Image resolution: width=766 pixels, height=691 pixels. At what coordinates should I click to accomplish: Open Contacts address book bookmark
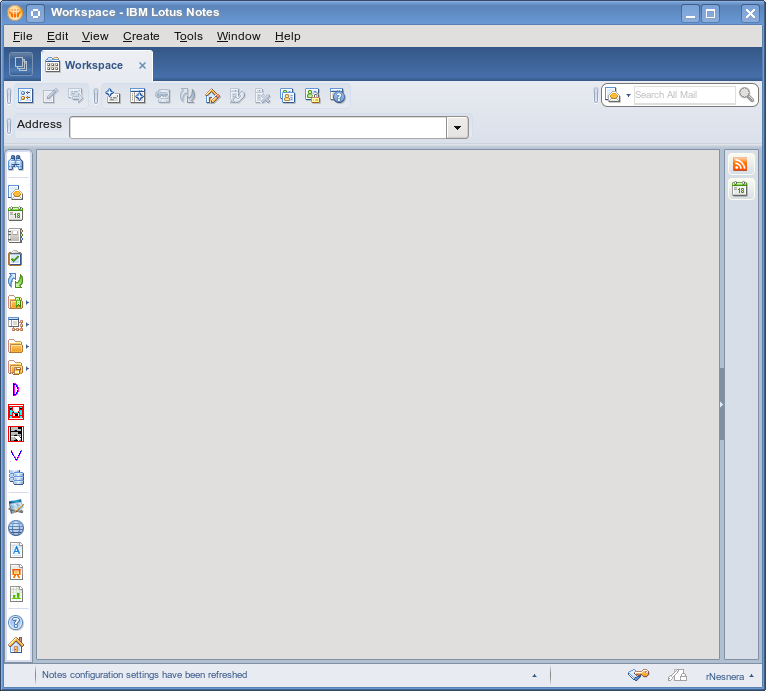[x=15, y=236]
